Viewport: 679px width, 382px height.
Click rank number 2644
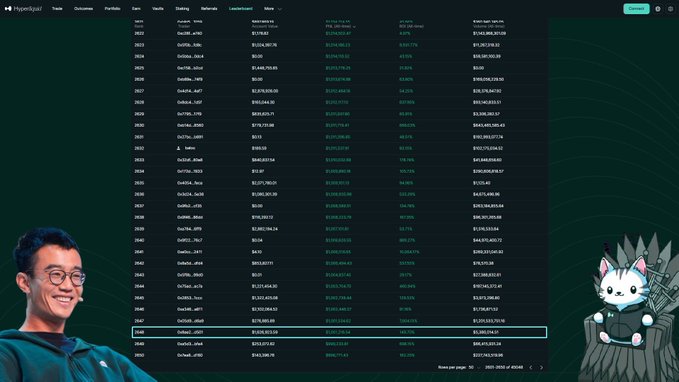pyautogui.click(x=139, y=286)
